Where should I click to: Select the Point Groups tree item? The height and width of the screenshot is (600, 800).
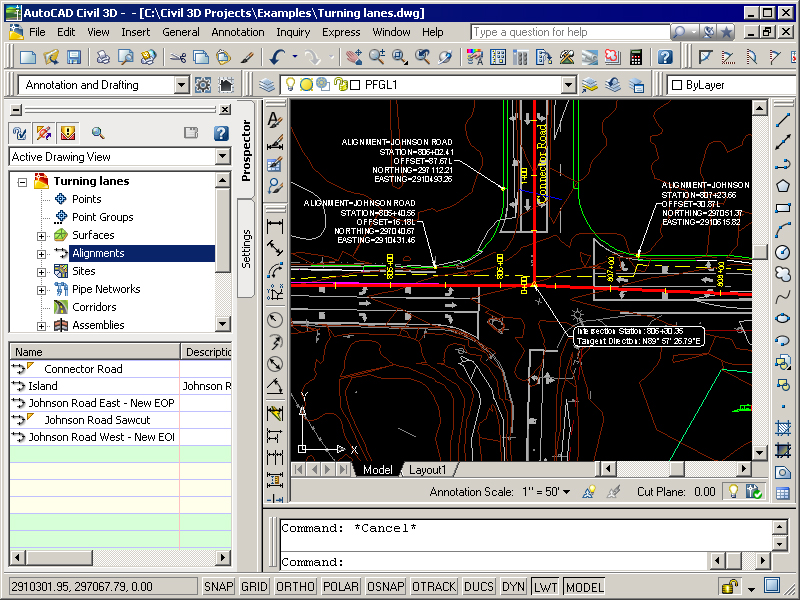(x=102, y=217)
